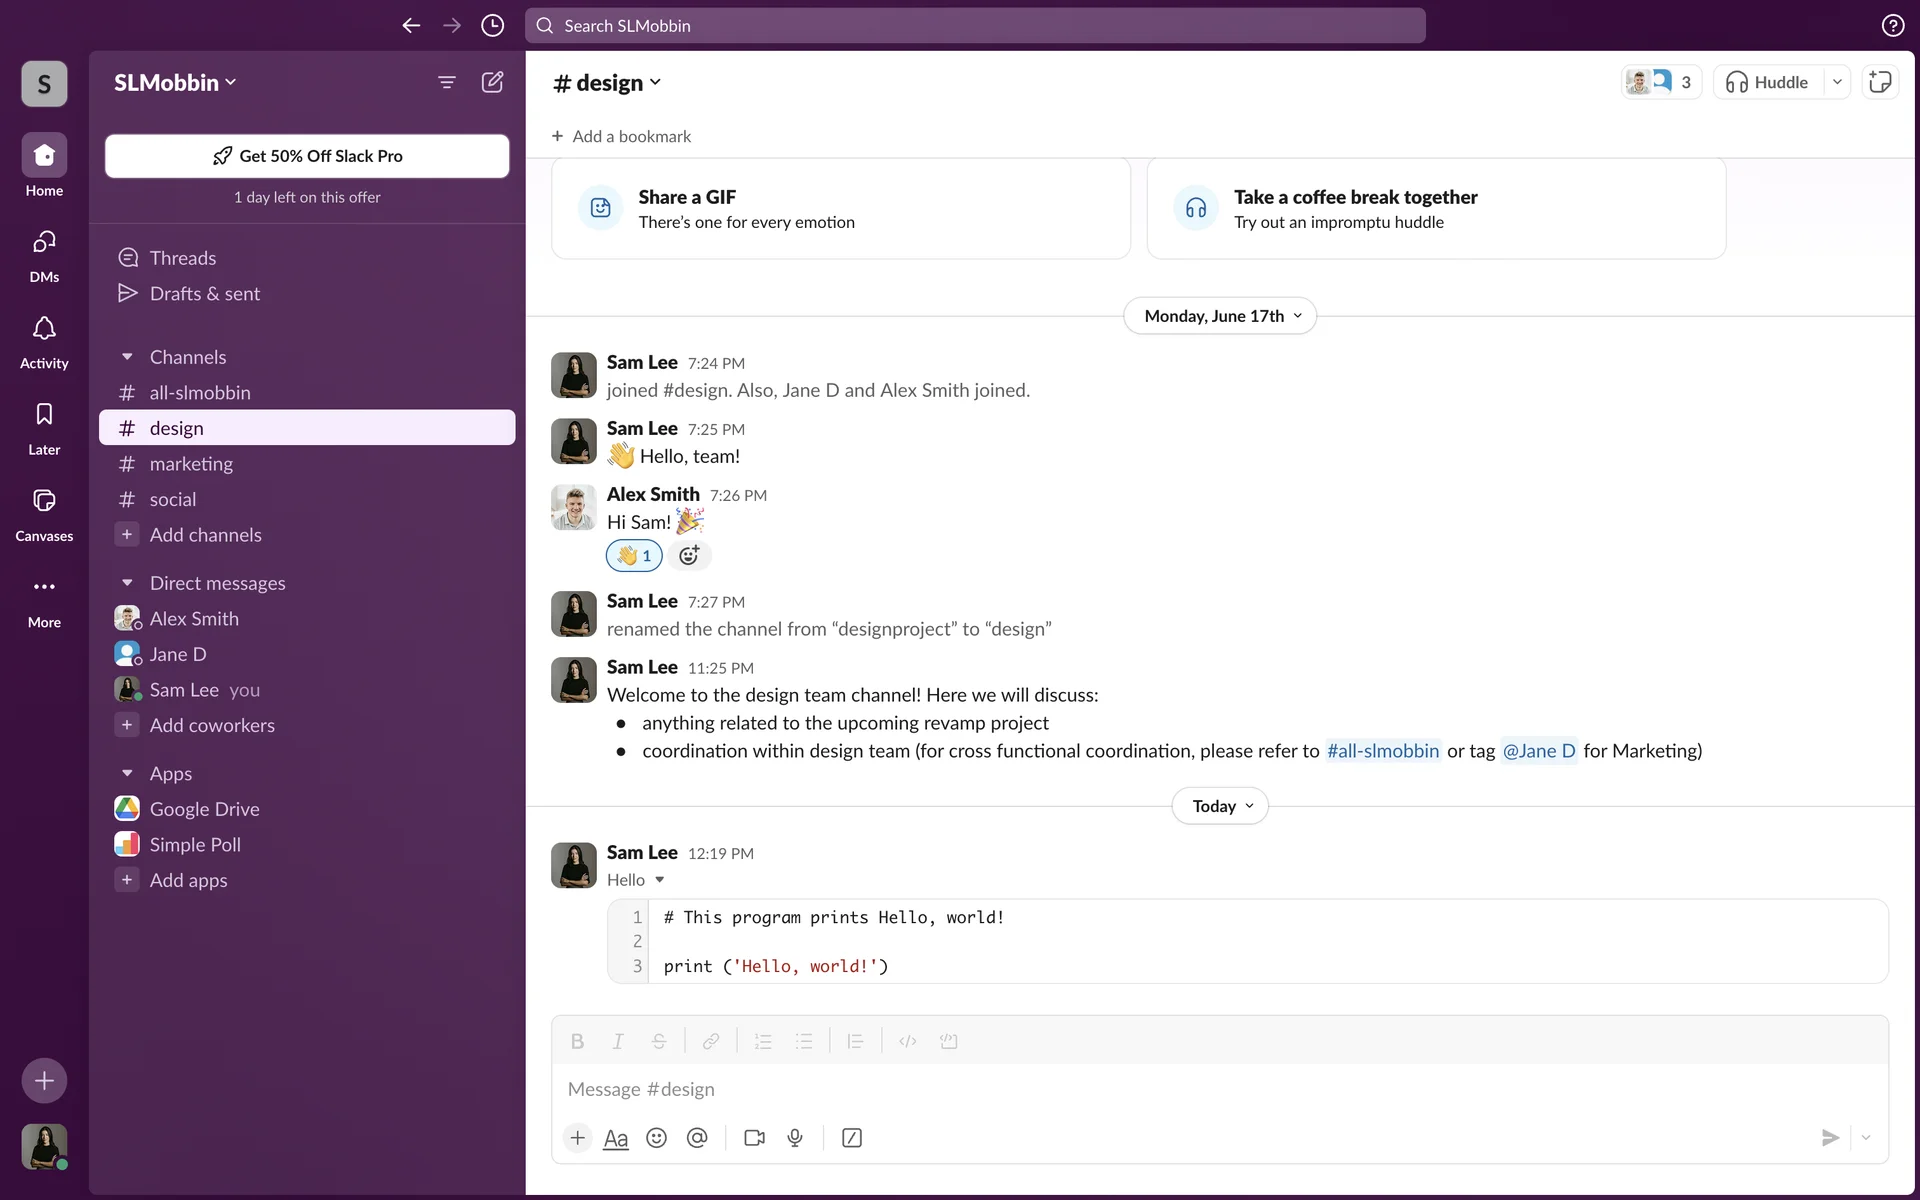The height and width of the screenshot is (1200, 1920).
Task: Open the history clock icon
Action: coord(492,25)
